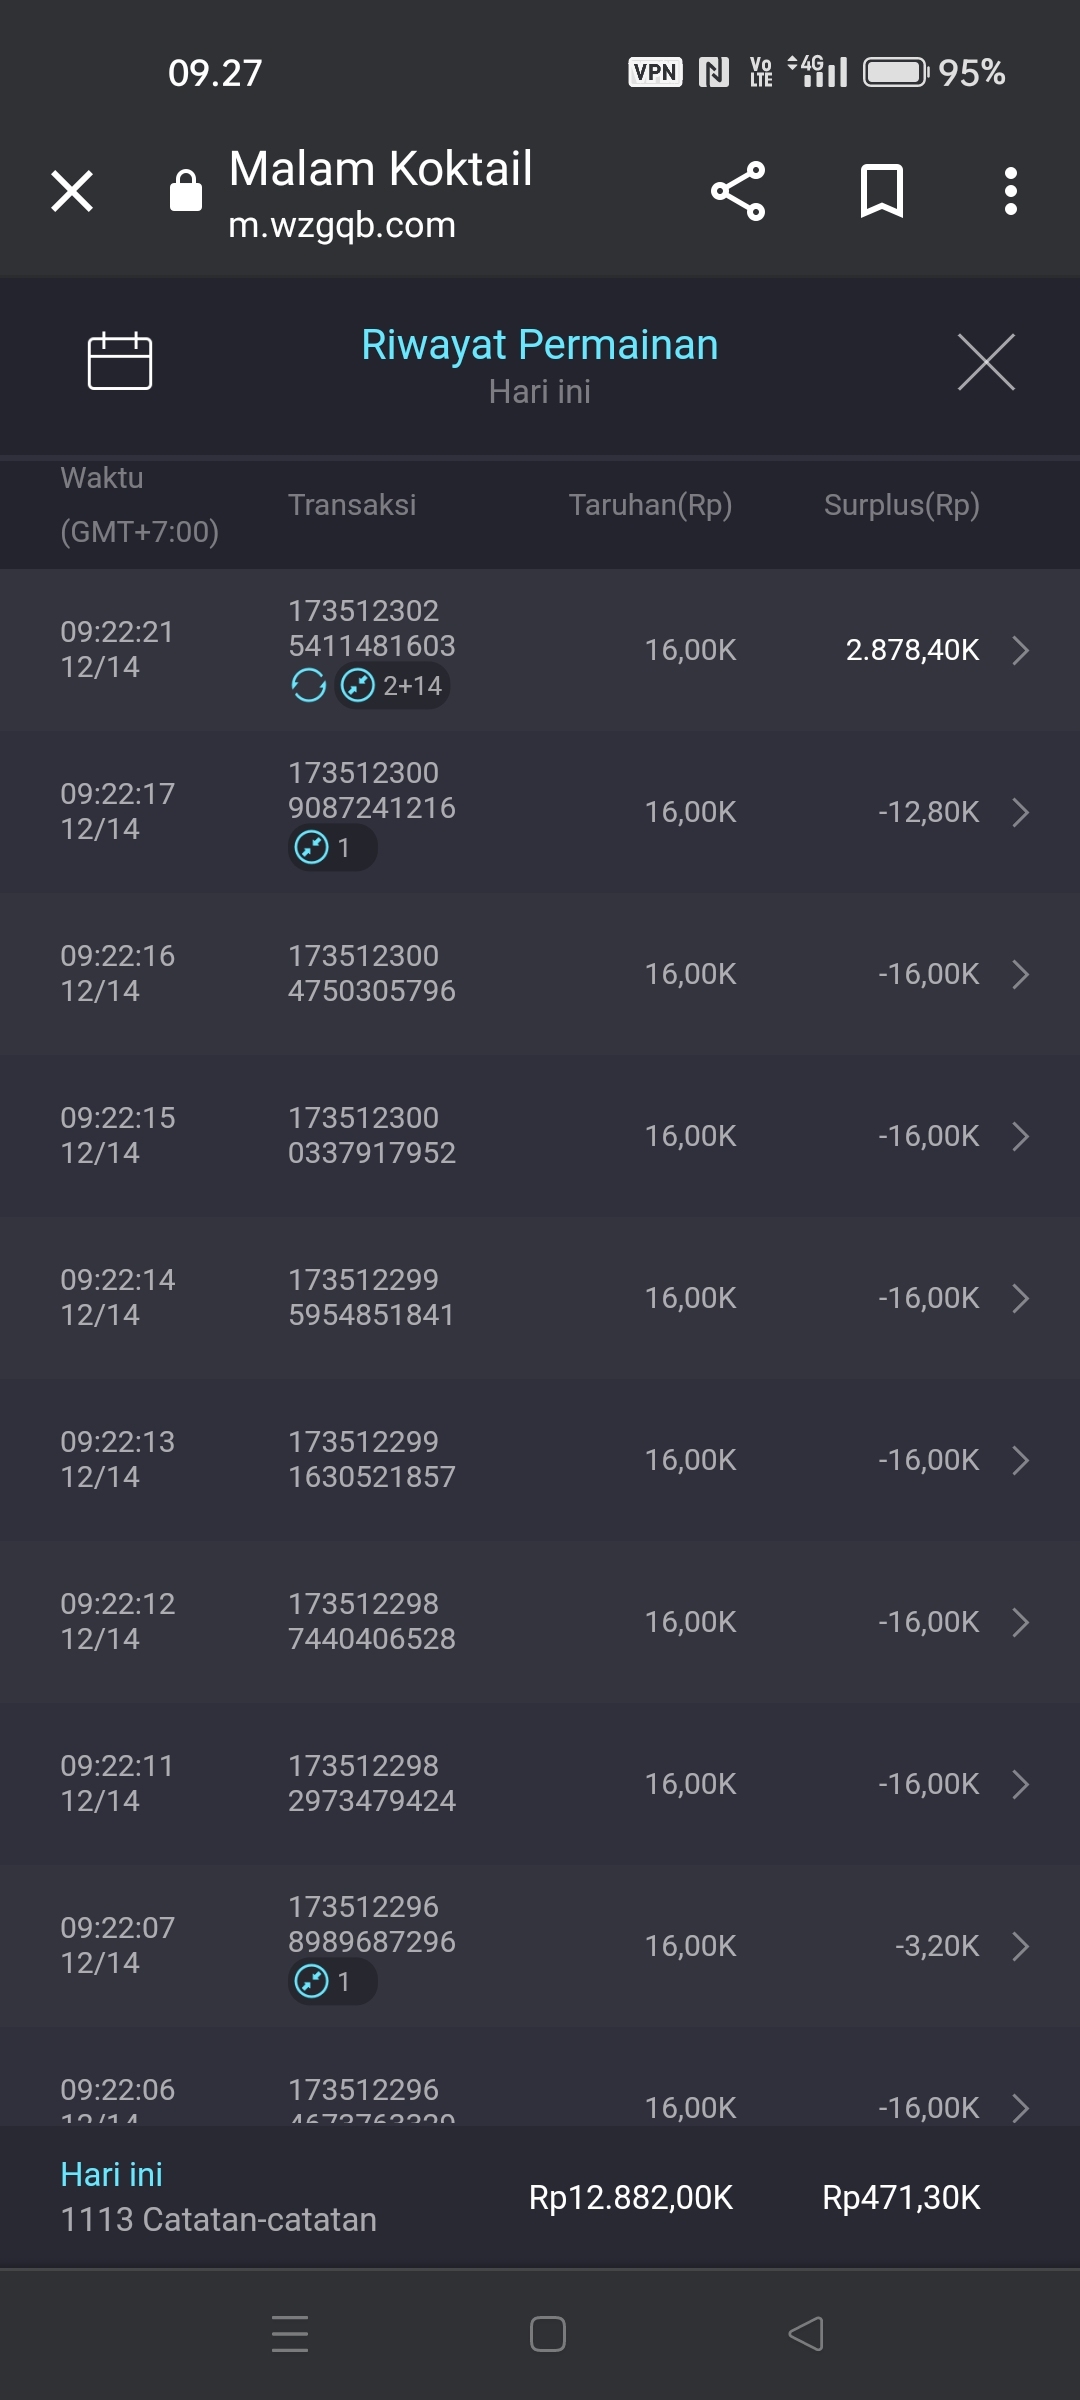The height and width of the screenshot is (2400, 1080).
Task: Tap the padlock site security icon
Action: pos(186,191)
